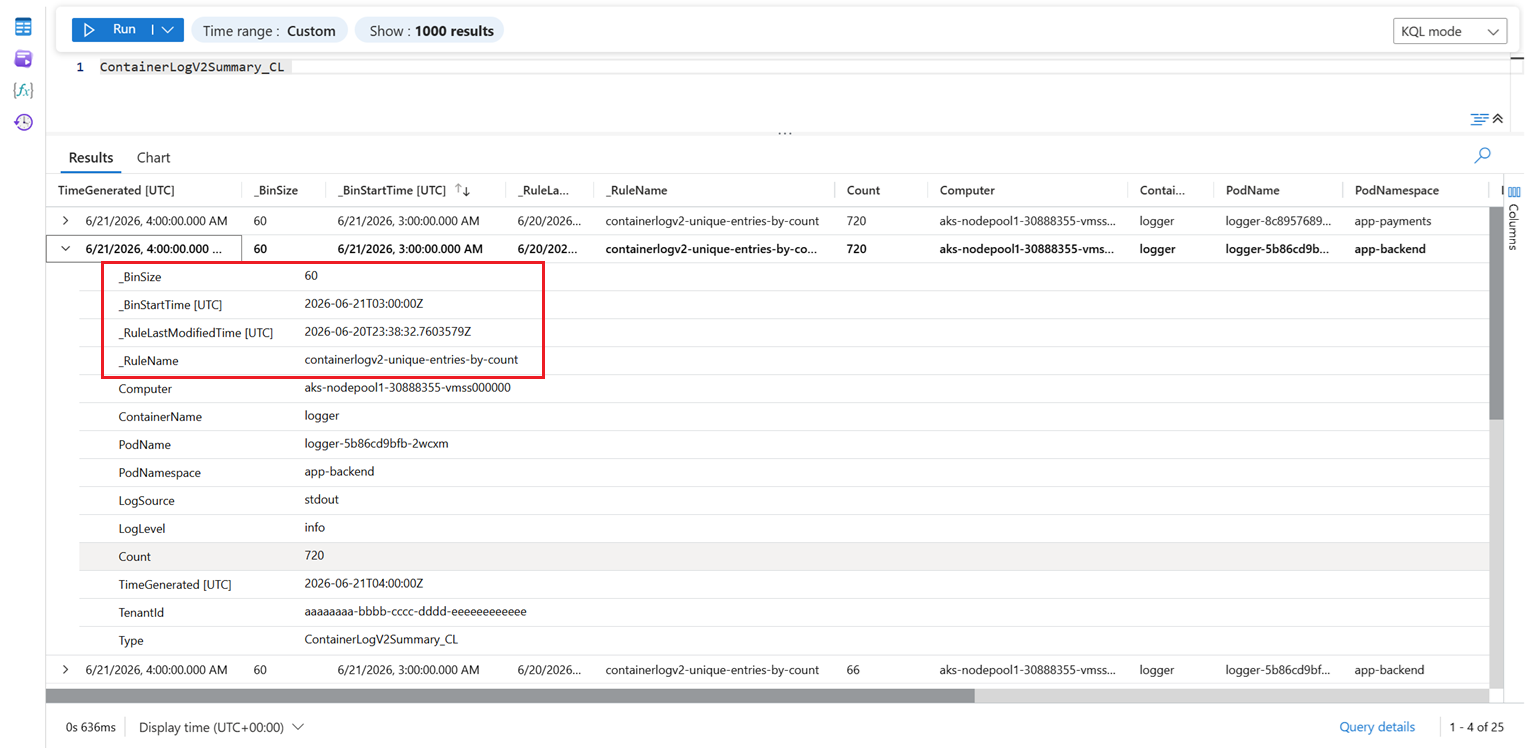1538x748 pixels.
Task: Open the Functions (fx) sidebar icon
Action: pyautogui.click(x=22, y=90)
